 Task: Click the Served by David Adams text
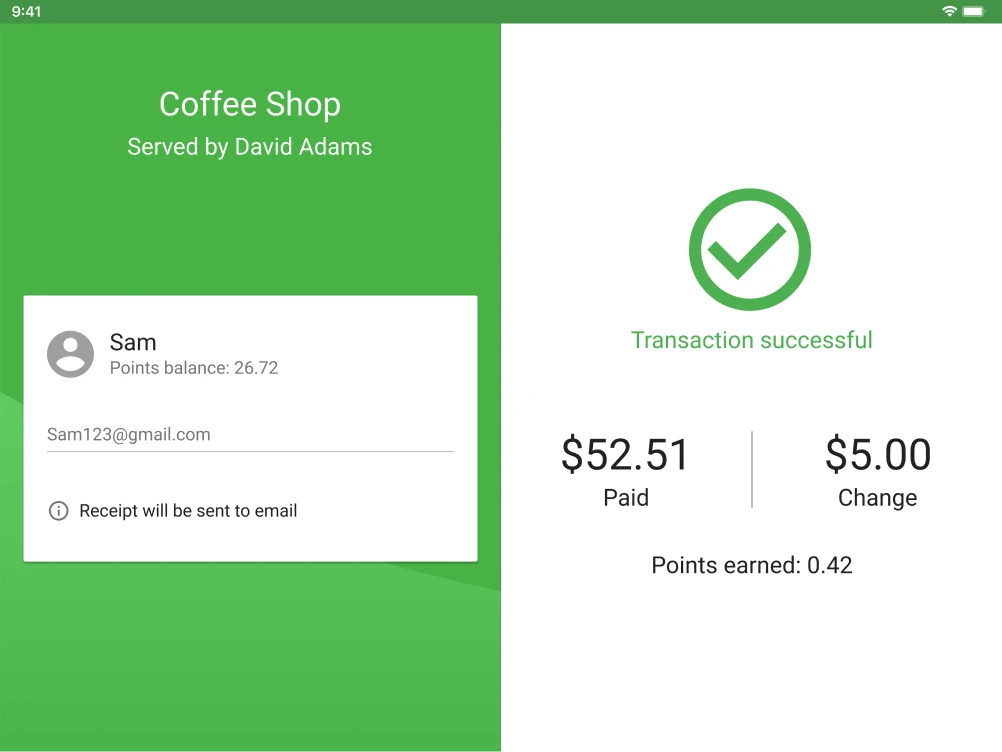tap(250, 147)
